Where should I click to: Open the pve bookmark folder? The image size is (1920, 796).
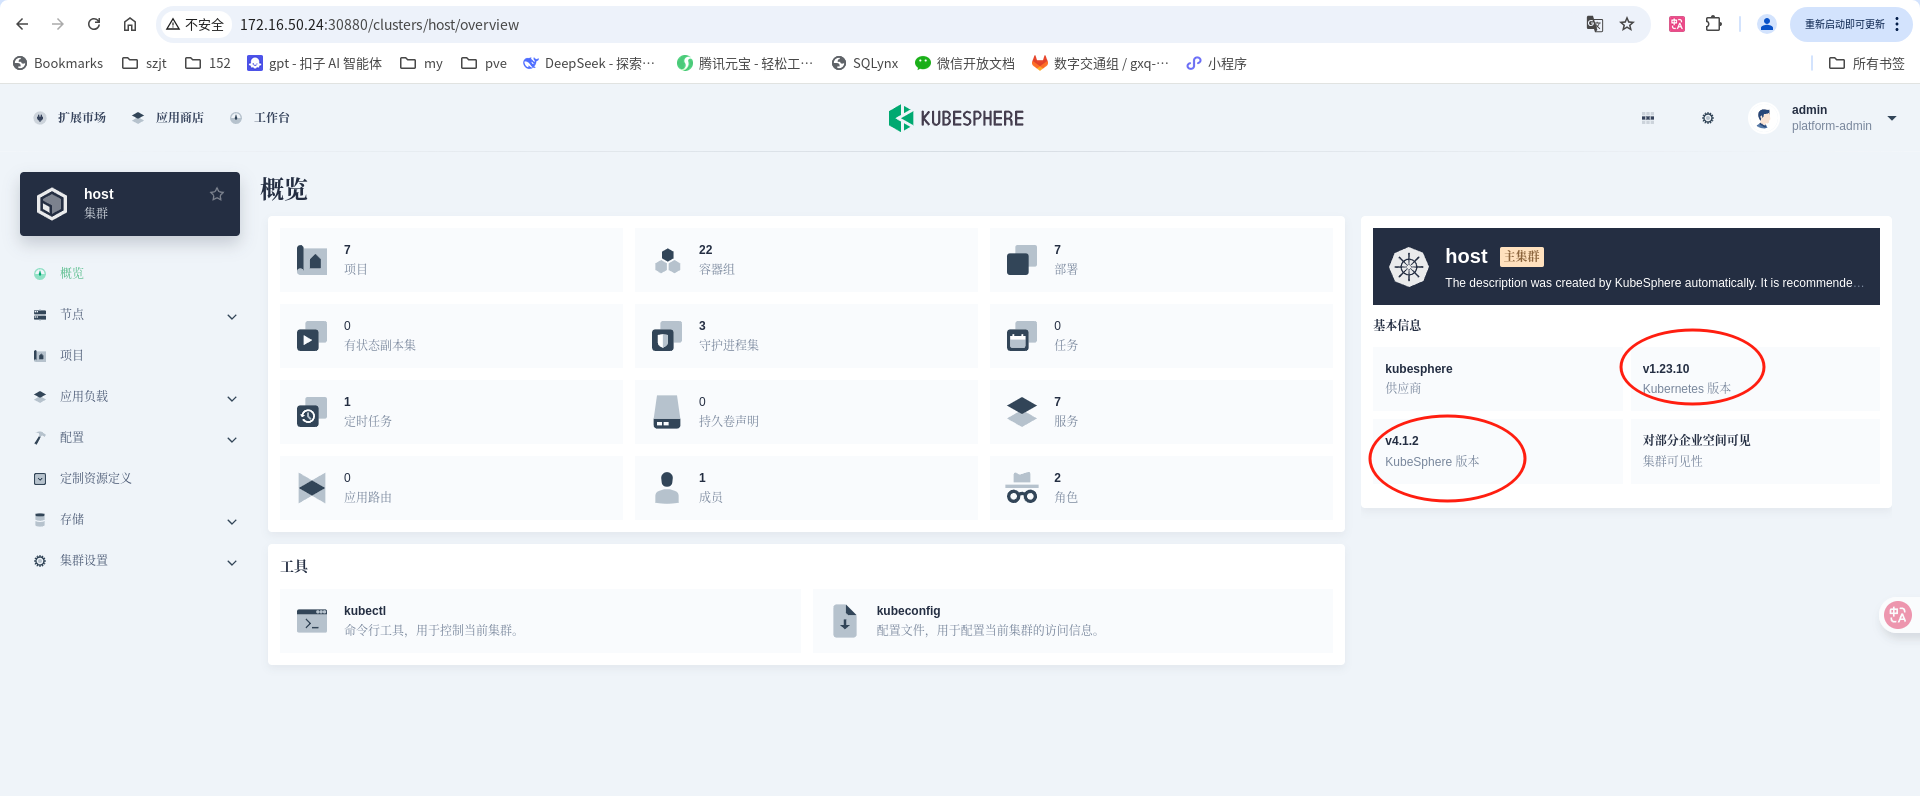pos(484,63)
